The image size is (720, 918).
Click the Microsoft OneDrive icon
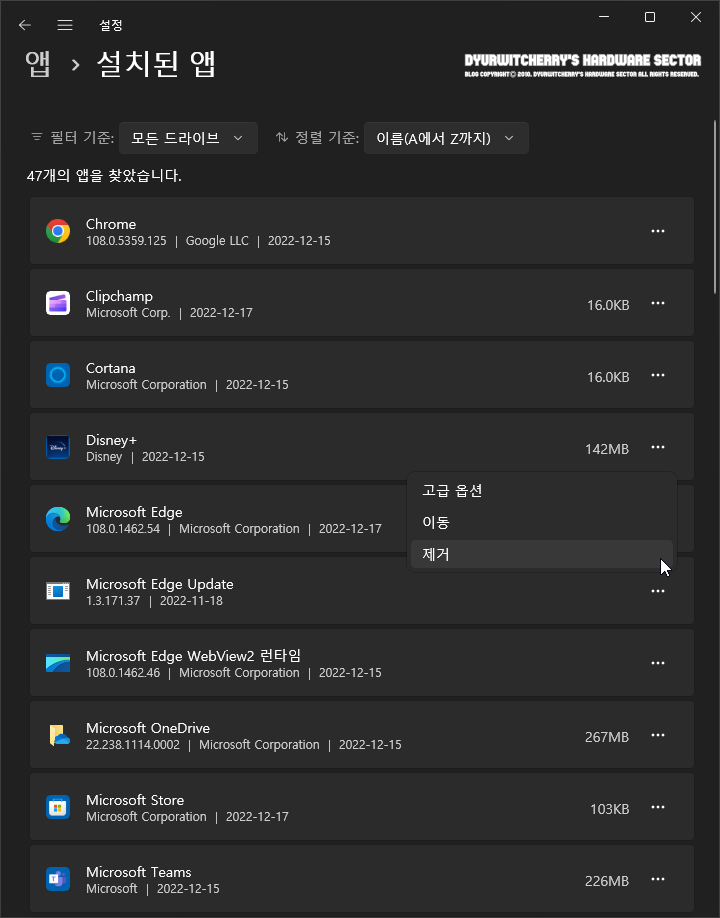pos(58,735)
